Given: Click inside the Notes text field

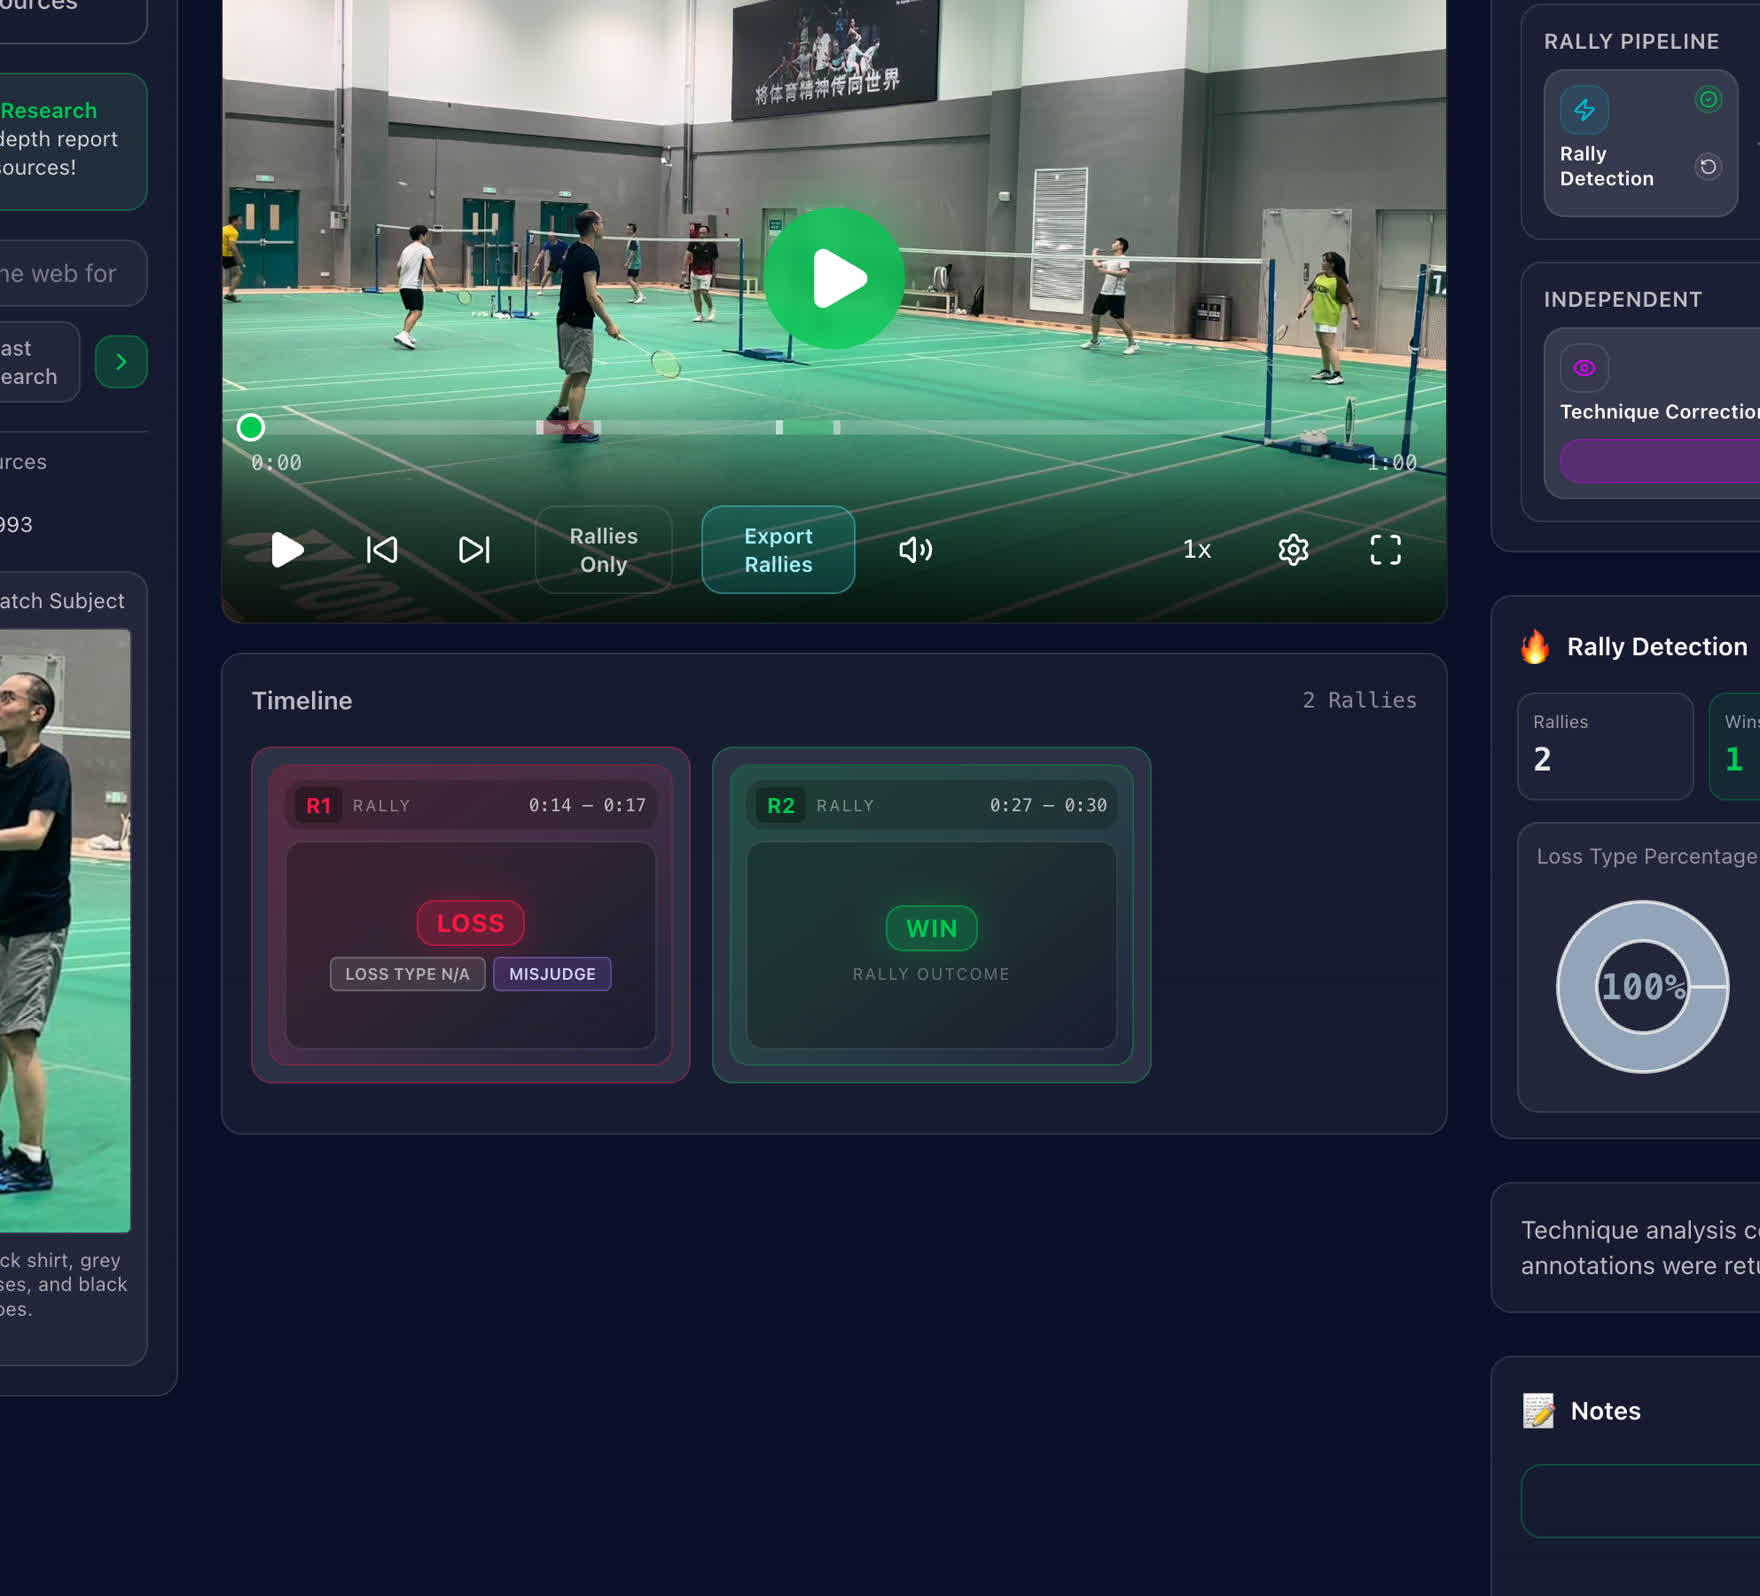Looking at the screenshot, I should tap(1640, 1501).
